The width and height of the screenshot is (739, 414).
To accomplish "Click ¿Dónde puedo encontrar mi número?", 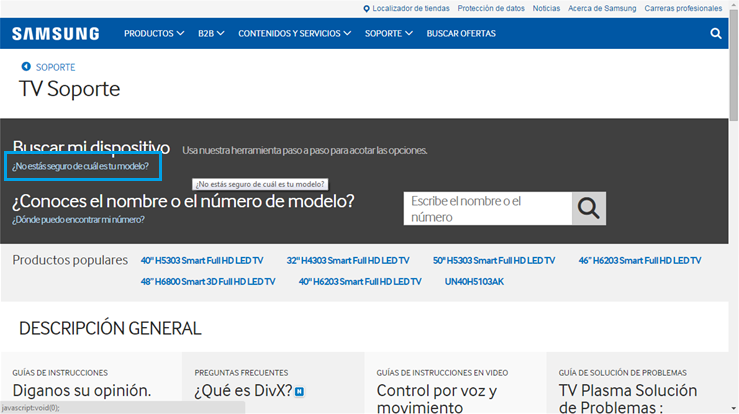I will coord(78,219).
